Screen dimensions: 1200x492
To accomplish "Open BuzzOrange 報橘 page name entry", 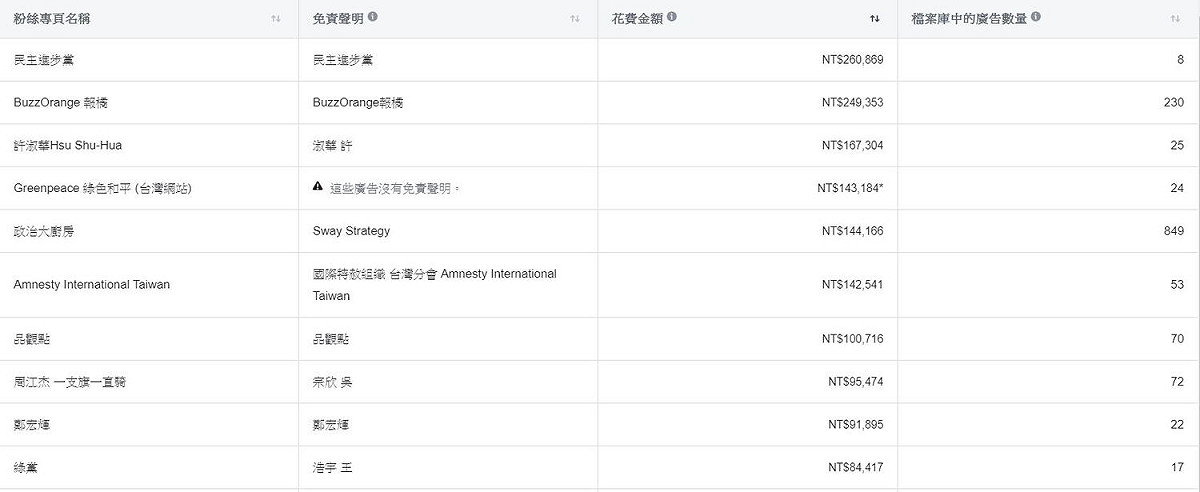I will 61,103.
